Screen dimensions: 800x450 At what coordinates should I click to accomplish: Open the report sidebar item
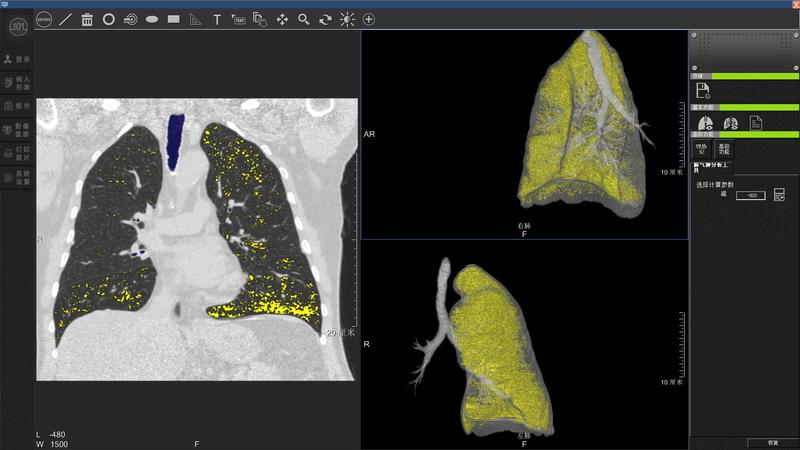[17, 106]
